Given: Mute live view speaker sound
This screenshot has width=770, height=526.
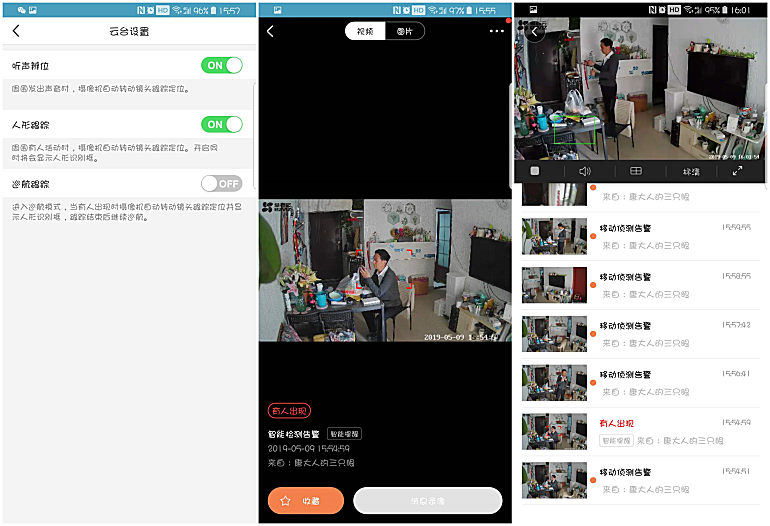Looking at the screenshot, I should point(584,171).
